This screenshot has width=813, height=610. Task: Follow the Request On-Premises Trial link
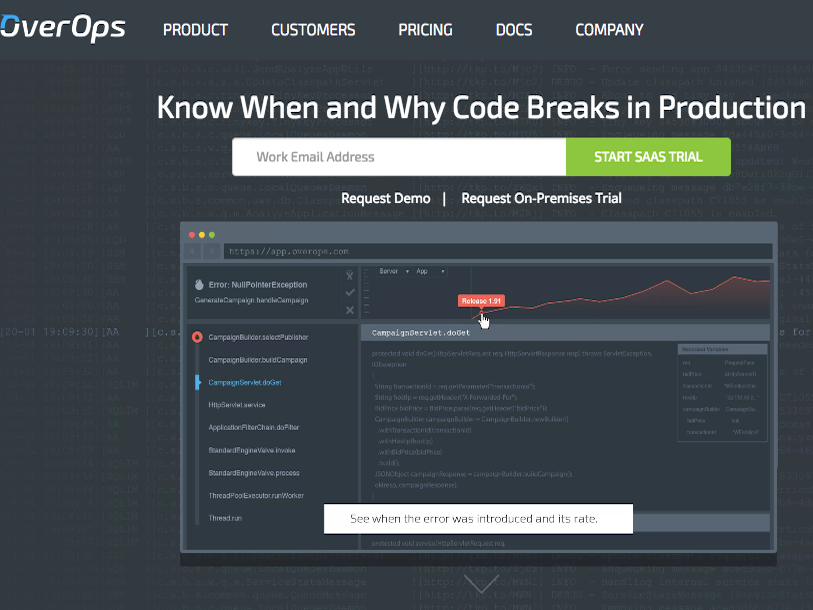tap(541, 198)
